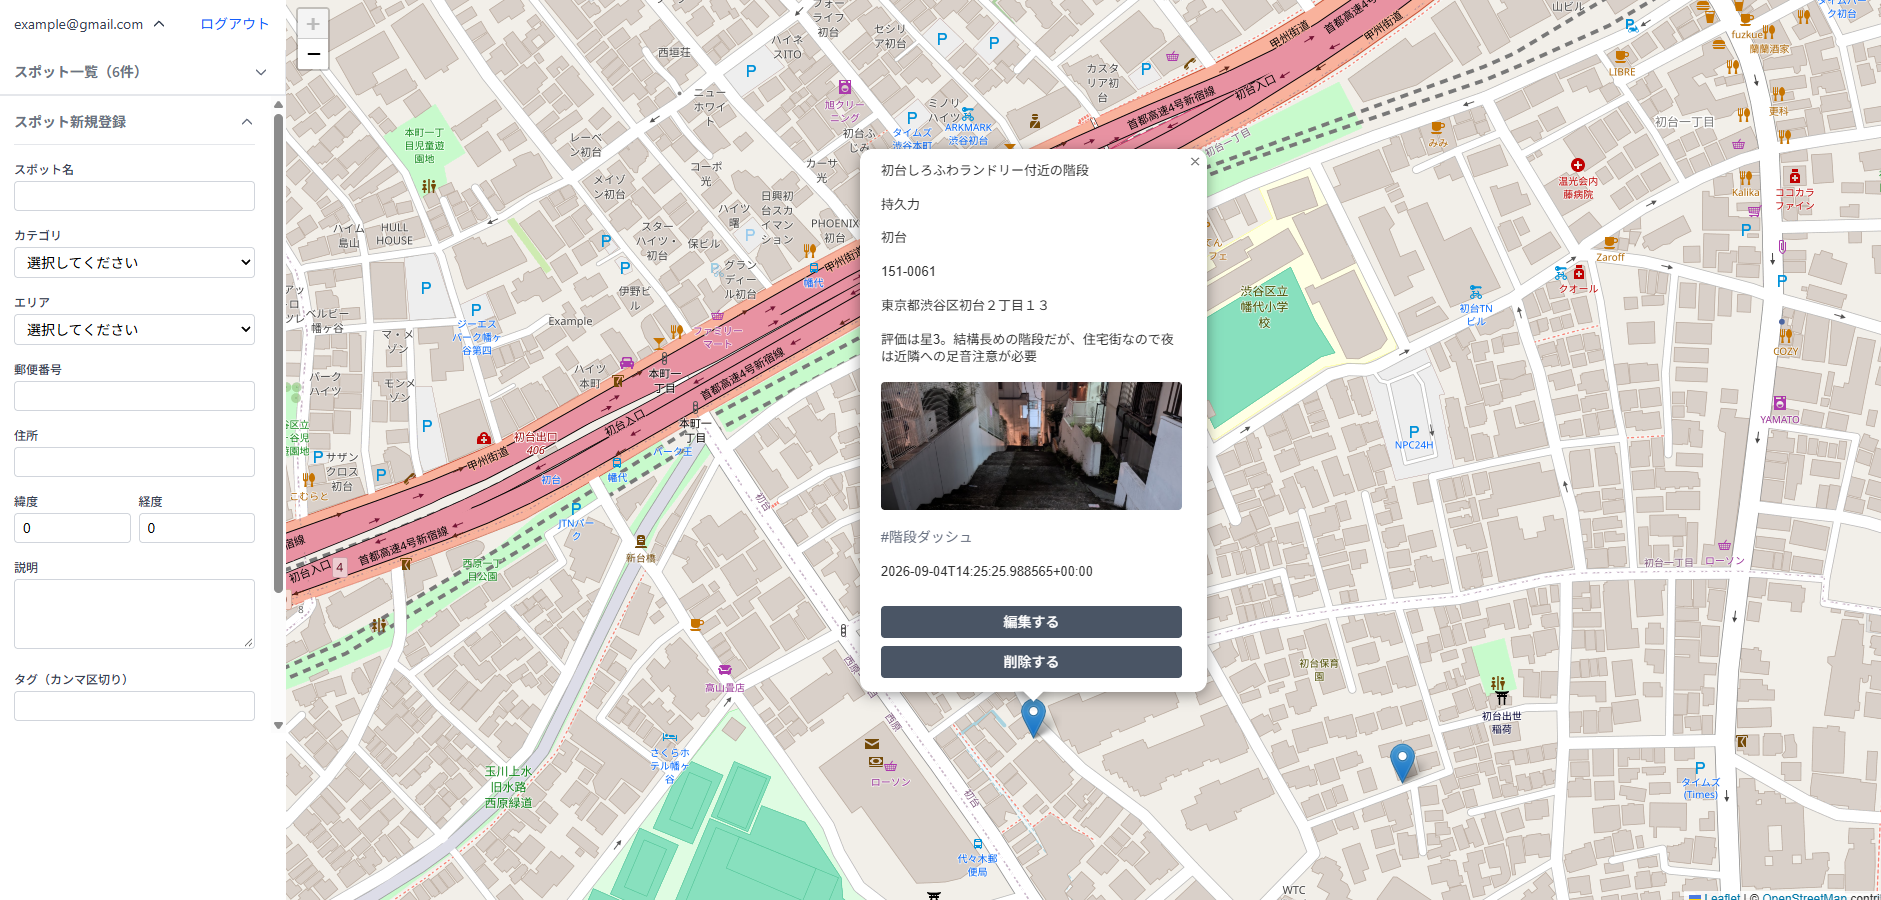Click the 代々木郵便局 post office icon
1881x900 pixels.
pyautogui.click(x=977, y=845)
